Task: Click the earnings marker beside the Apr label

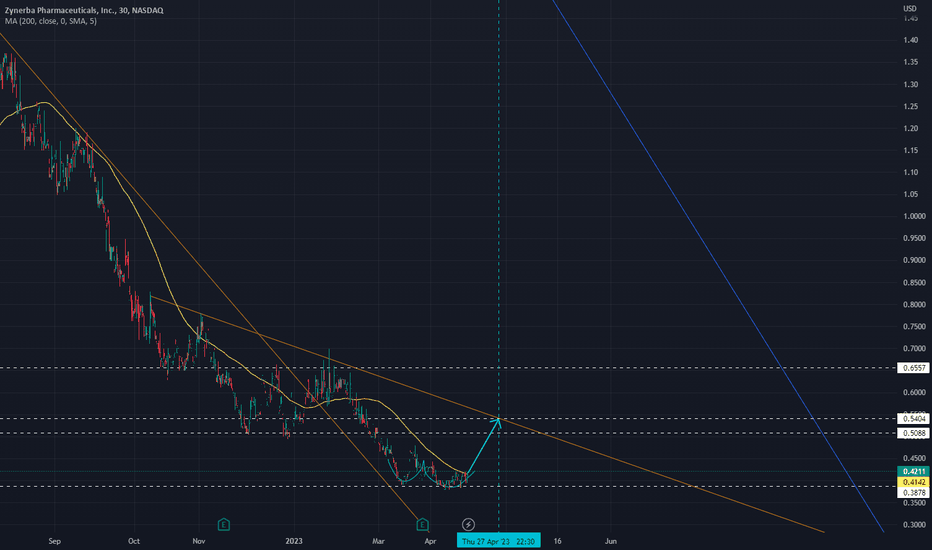Action: click(x=422, y=524)
